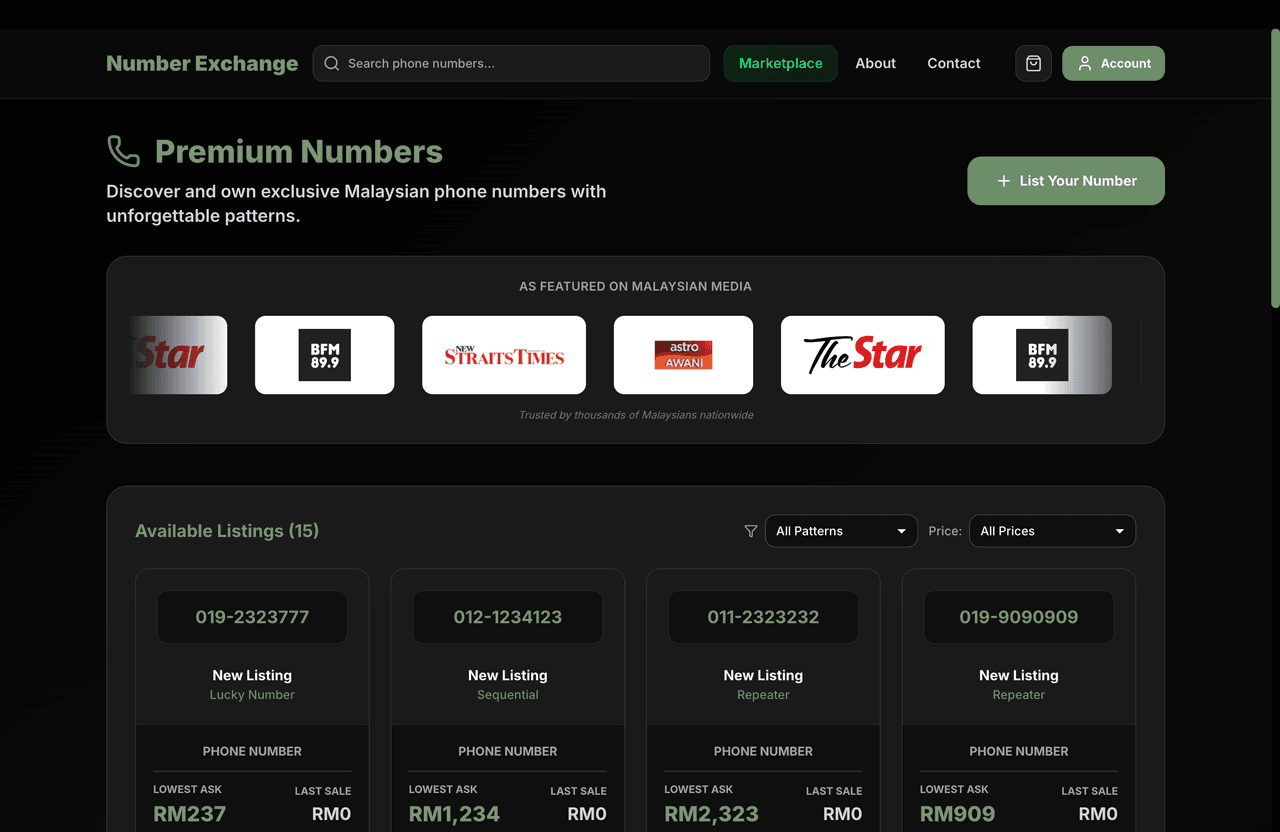Select the Marketplace navigation item

click(780, 63)
